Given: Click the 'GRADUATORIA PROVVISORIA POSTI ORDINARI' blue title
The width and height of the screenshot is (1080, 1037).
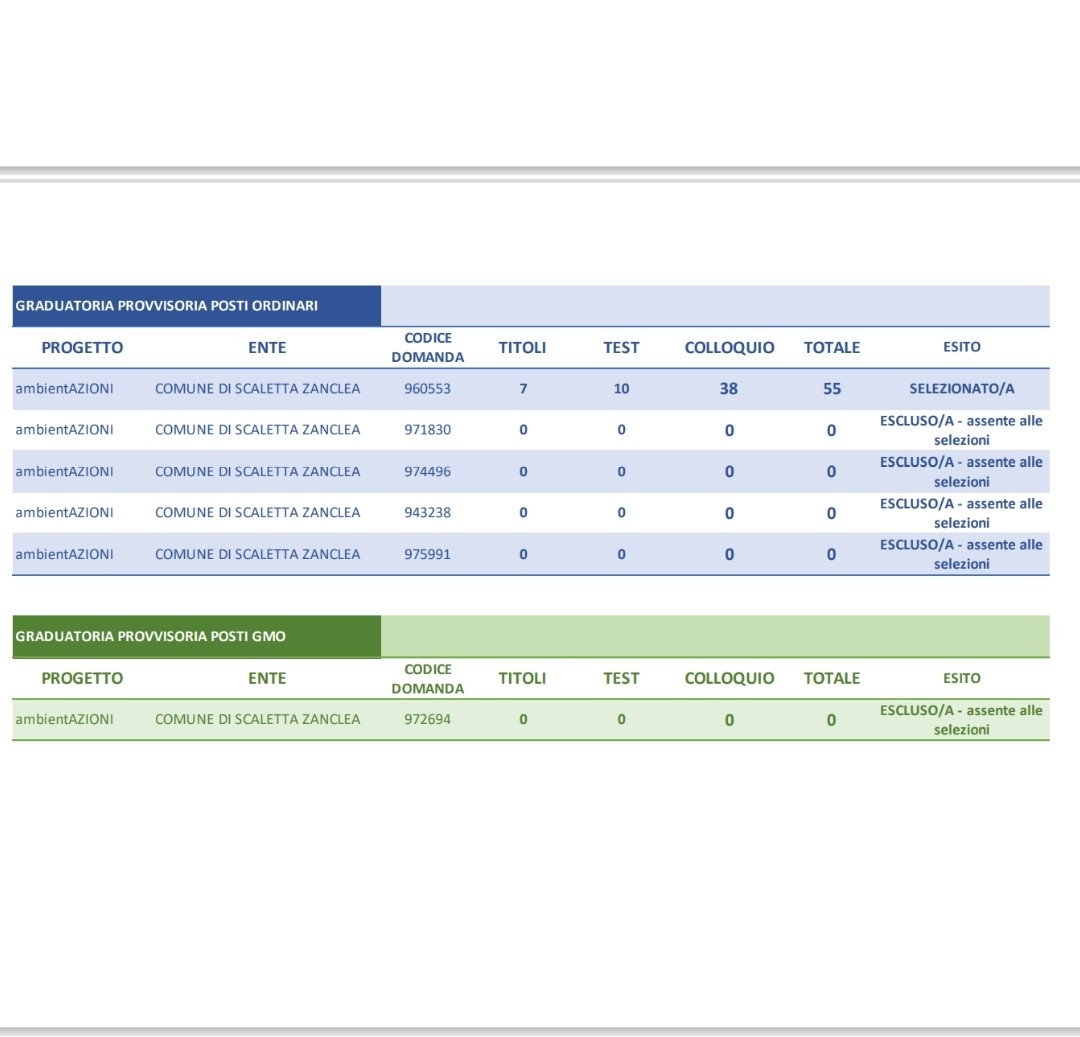Looking at the screenshot, I should pyautogui.click(x=166, y=306).
